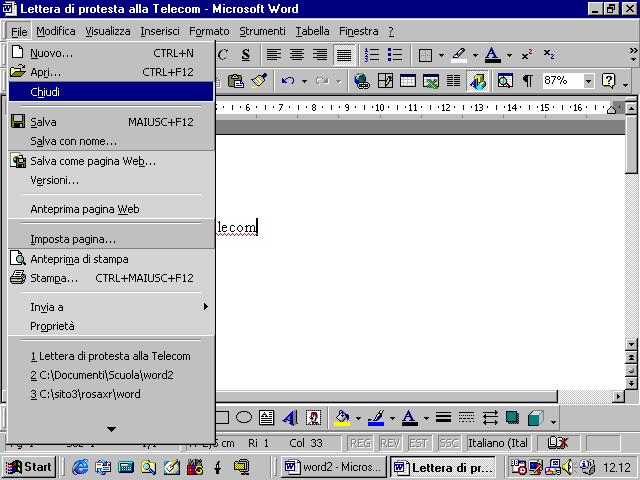Insert a table into document
The height and width of the screenshot is (480, 640).
(408, 81)
